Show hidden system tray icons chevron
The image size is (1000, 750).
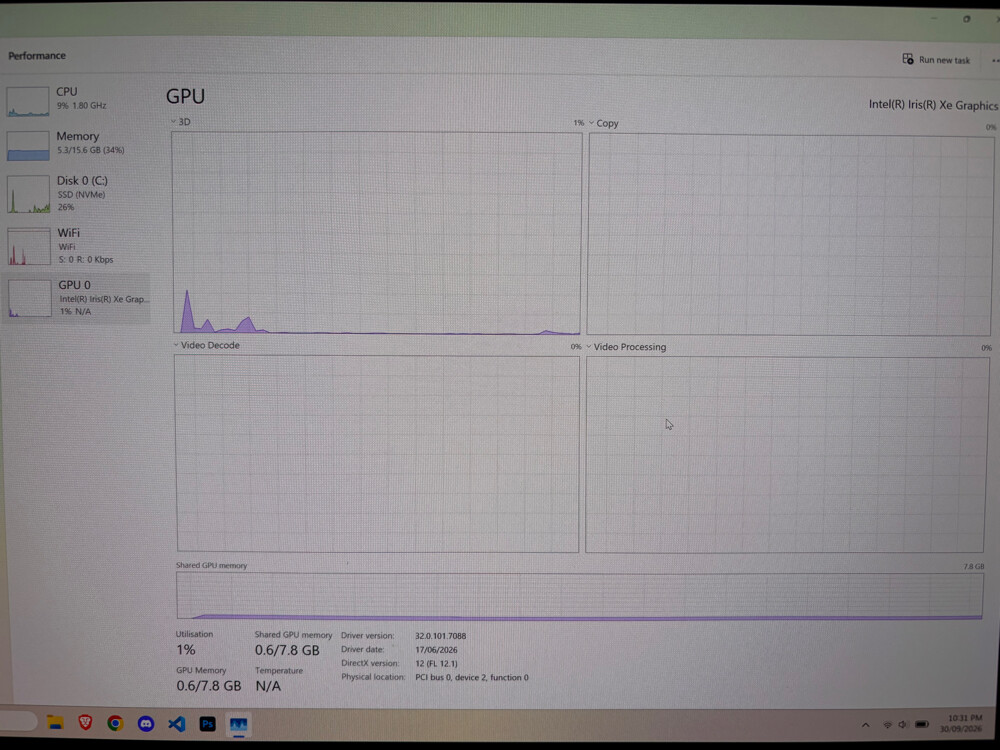coord(865,725)
